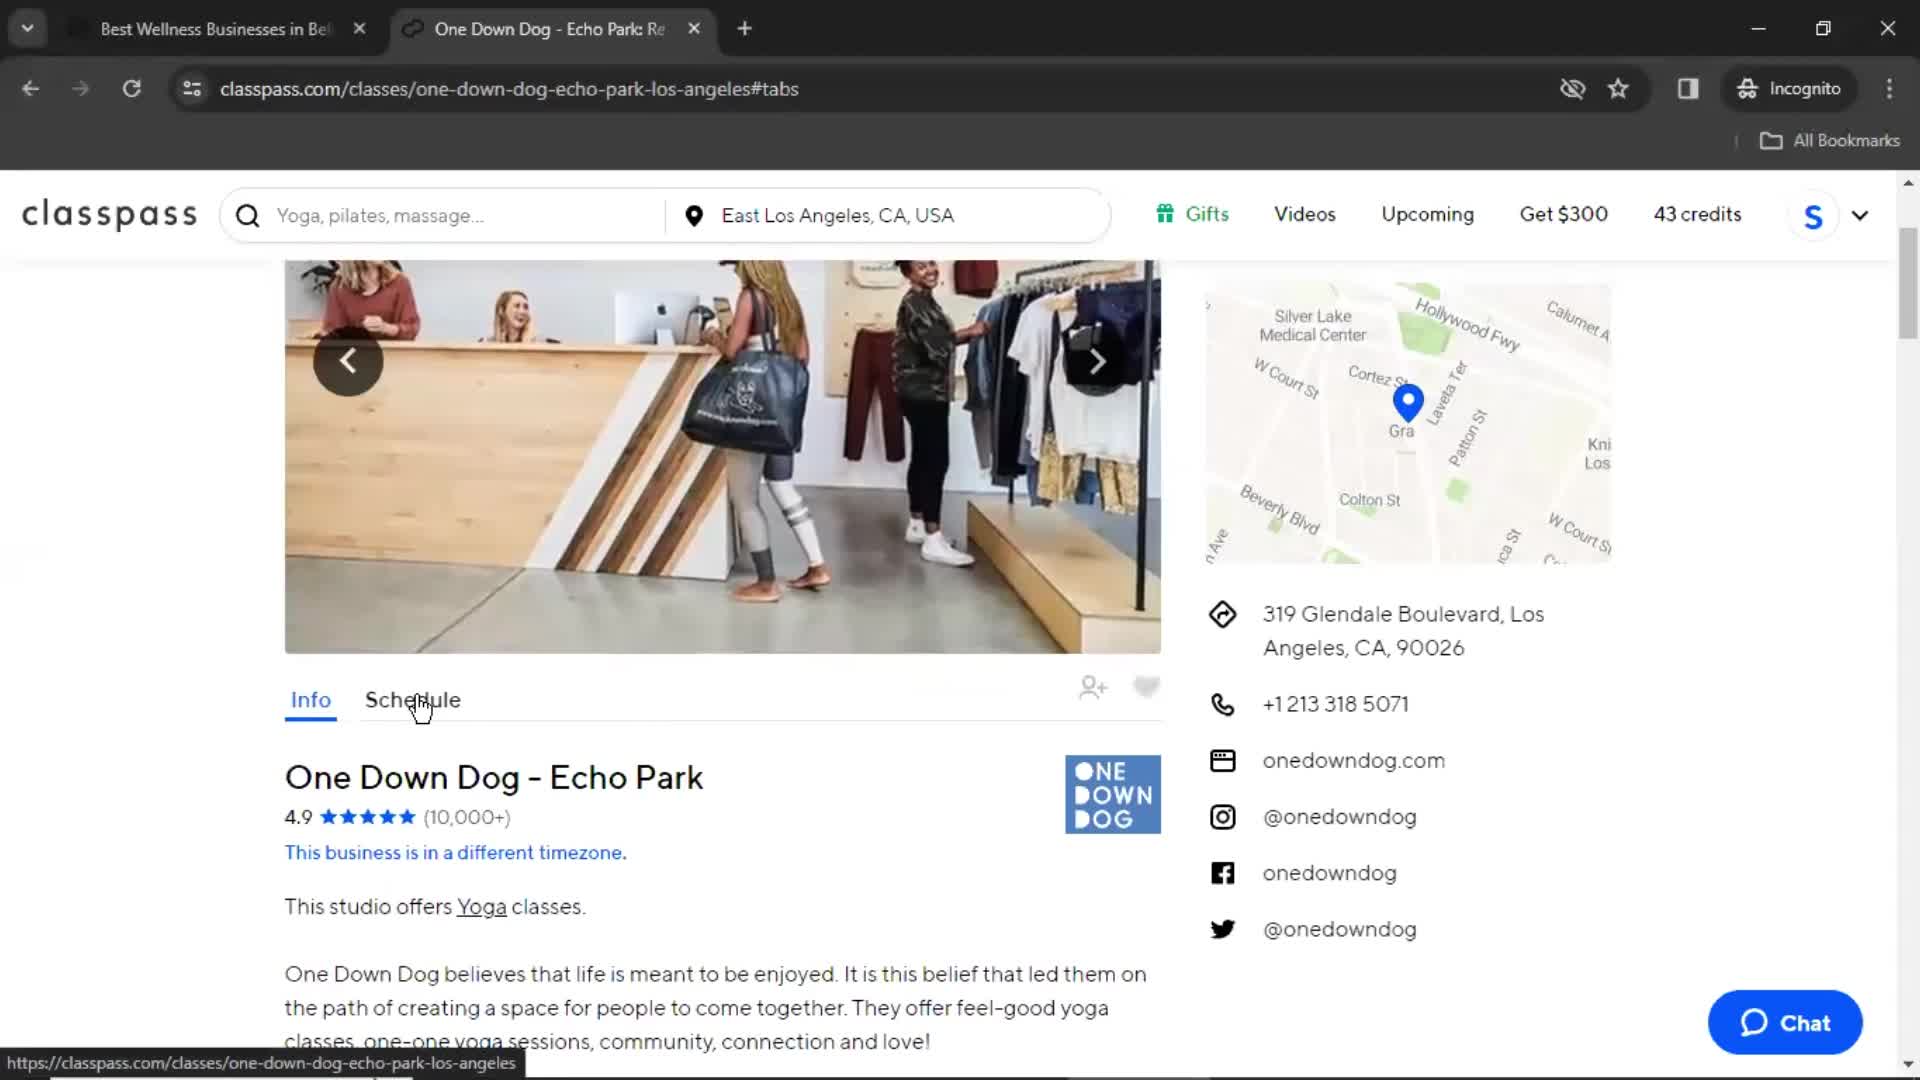Screen dimensions: 1920x1080
Task: Open the Chrome three-dot menu
Action: point(1889,89)
